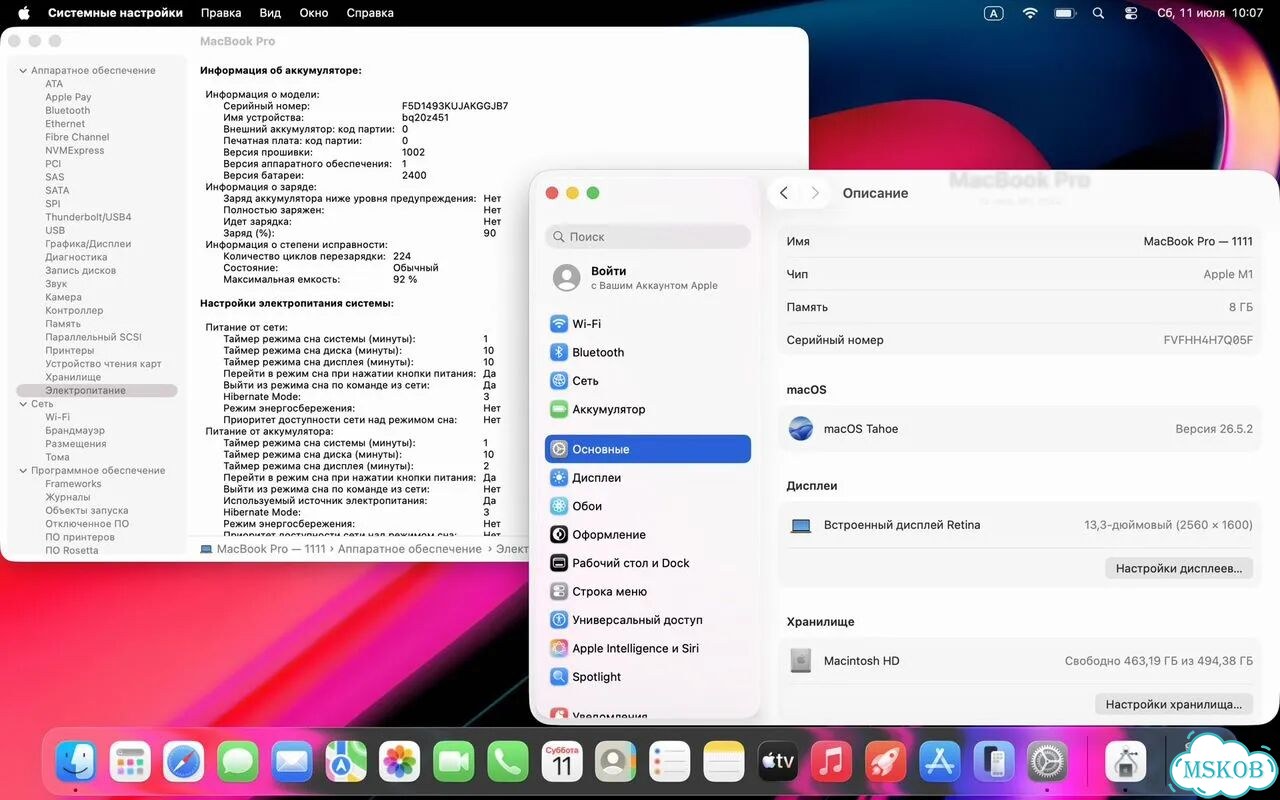Click the date and time in the menu bar
The height and width of the screenshot is (800, 1280).
pos(1210,13)
